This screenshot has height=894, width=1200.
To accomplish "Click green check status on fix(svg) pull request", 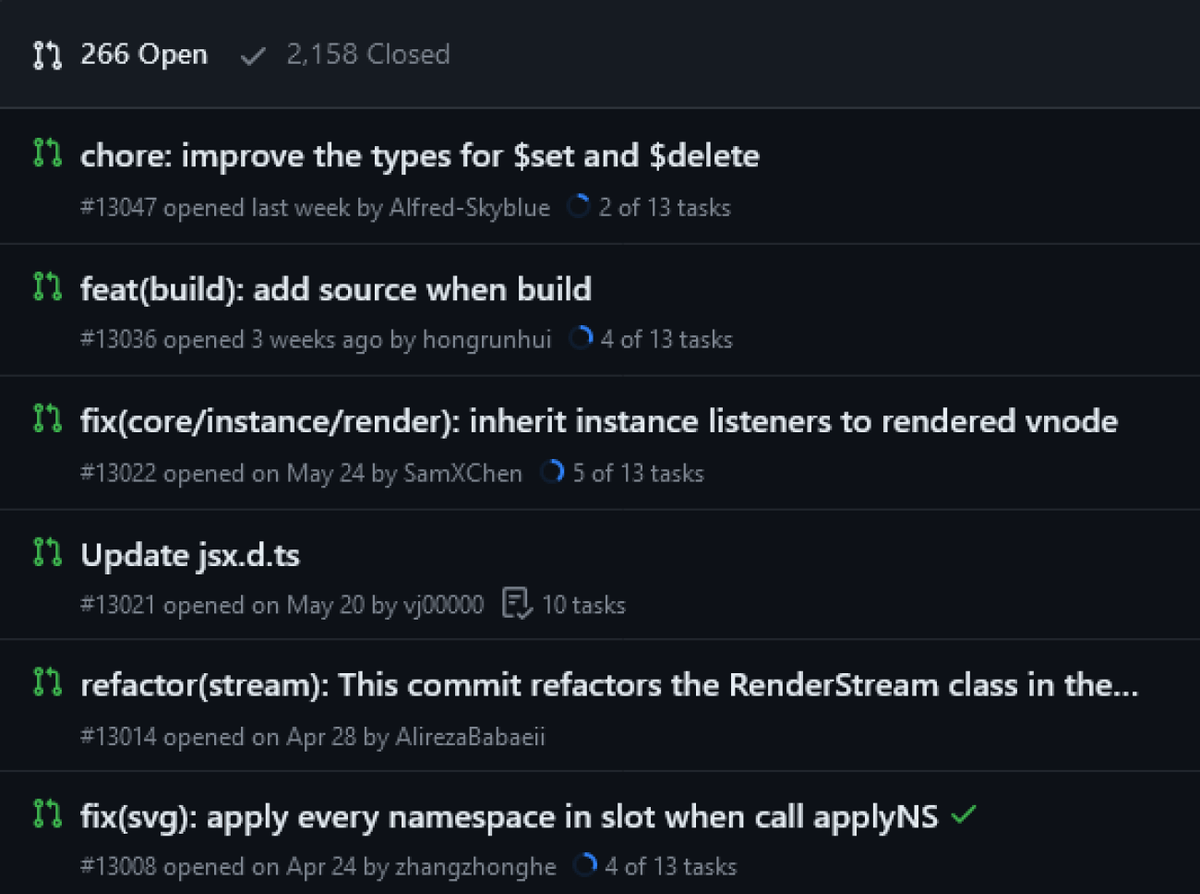I will (x=963, y=816).
